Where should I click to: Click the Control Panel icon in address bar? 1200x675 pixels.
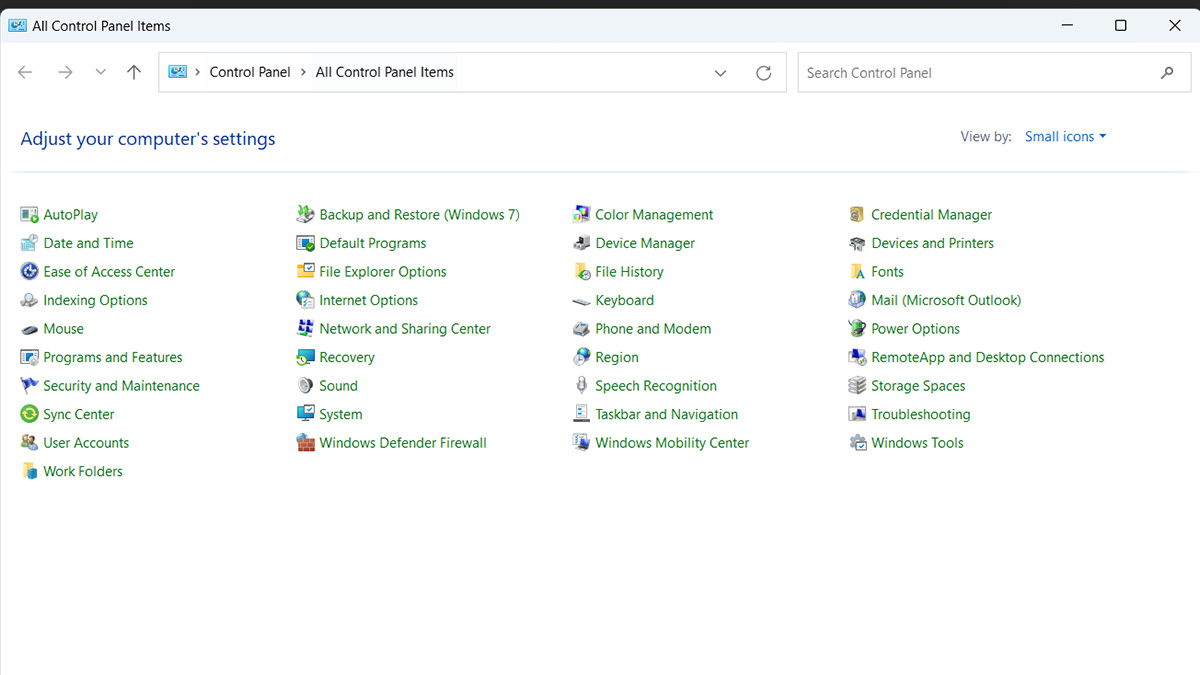coord(178,72)
